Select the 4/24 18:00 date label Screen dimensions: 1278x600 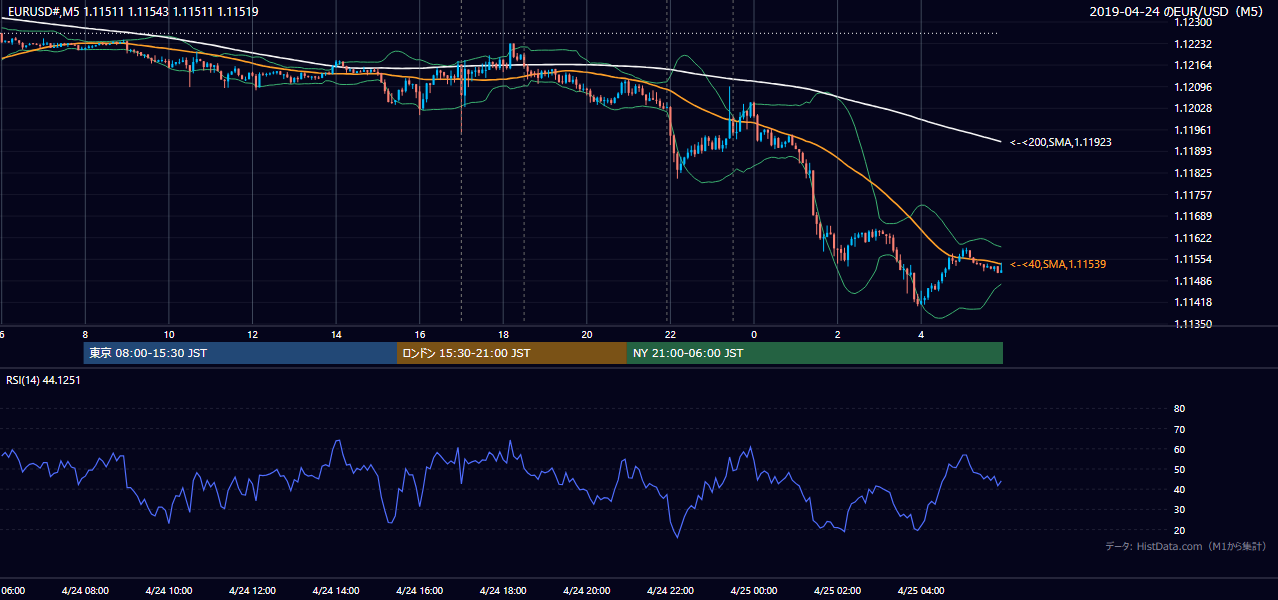click(x=503, y=591)
